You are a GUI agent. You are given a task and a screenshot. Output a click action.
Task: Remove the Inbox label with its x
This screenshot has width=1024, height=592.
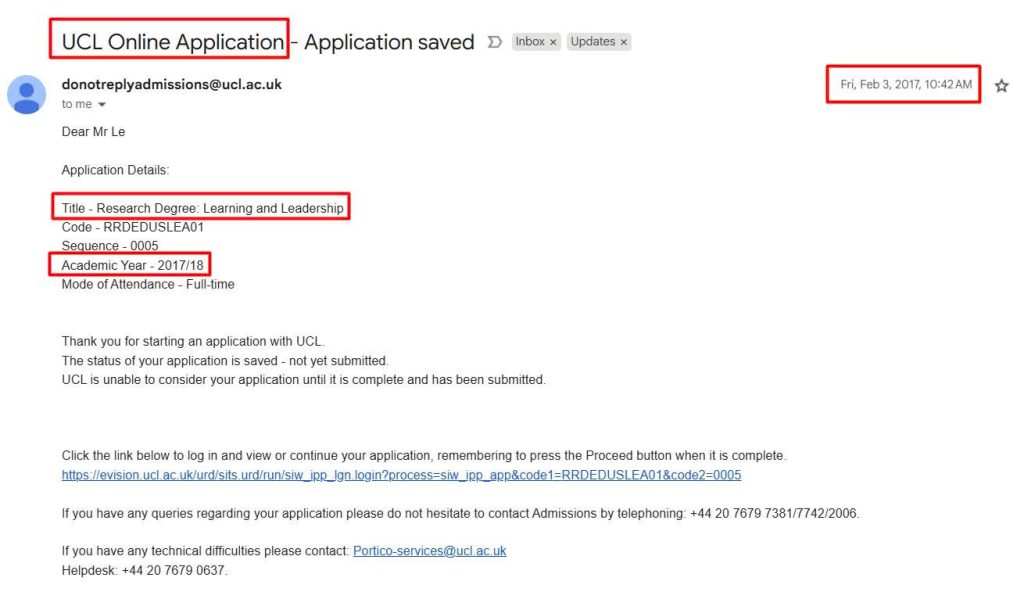[553, 42]
